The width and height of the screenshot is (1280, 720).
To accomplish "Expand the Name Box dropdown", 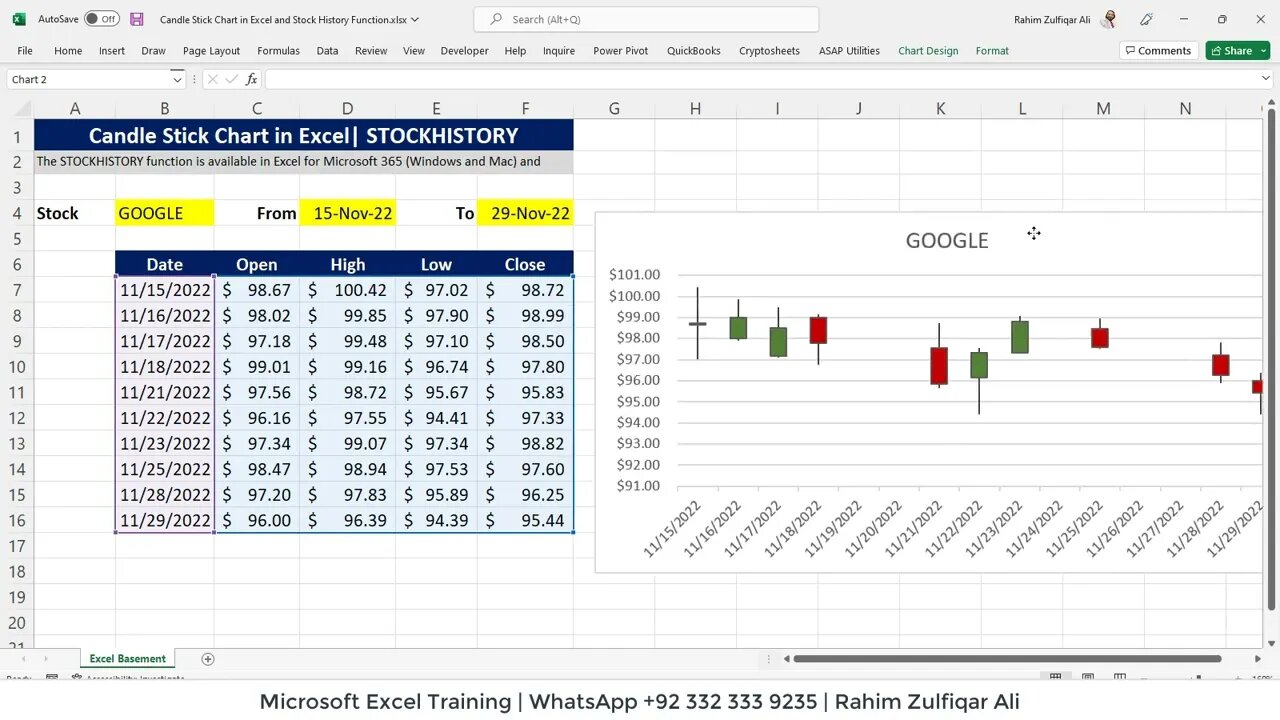I will (x=177, y=79).
